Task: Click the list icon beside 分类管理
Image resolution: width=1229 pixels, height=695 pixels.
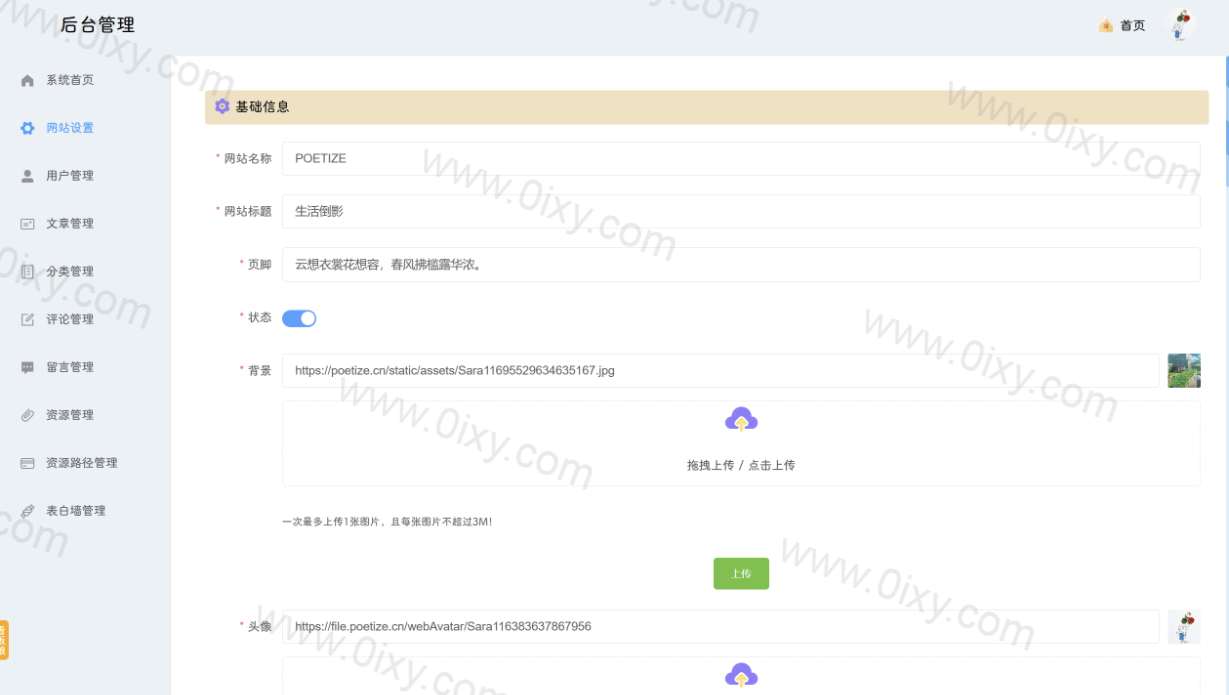Action: 28,272
